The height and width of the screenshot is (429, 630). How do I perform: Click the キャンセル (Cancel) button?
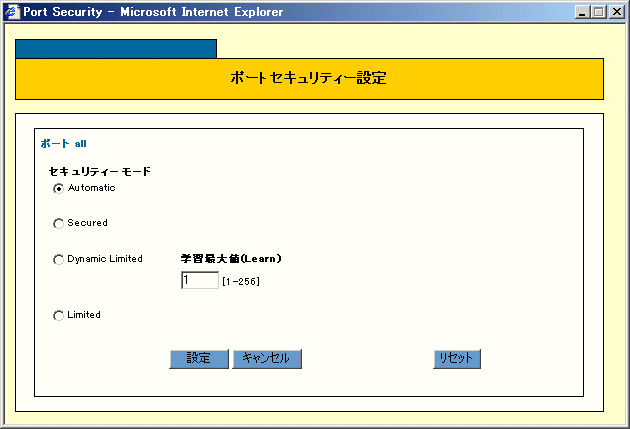(267, 358)
